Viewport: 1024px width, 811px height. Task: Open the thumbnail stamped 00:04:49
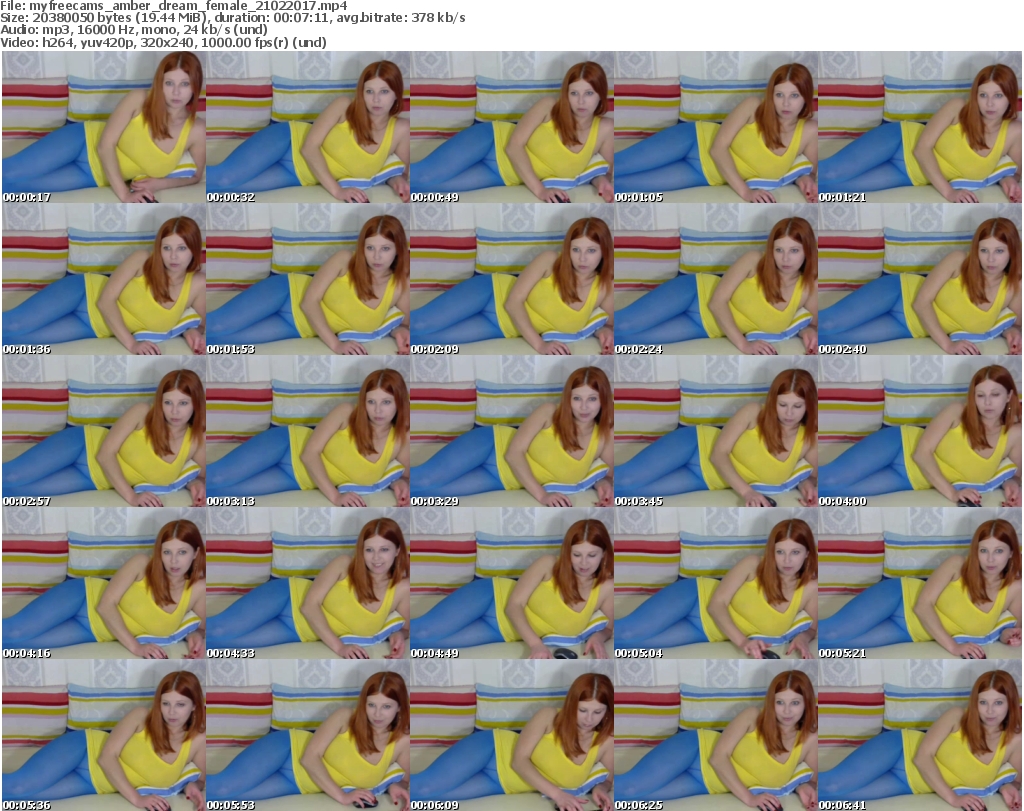click(x=511, y=584)
